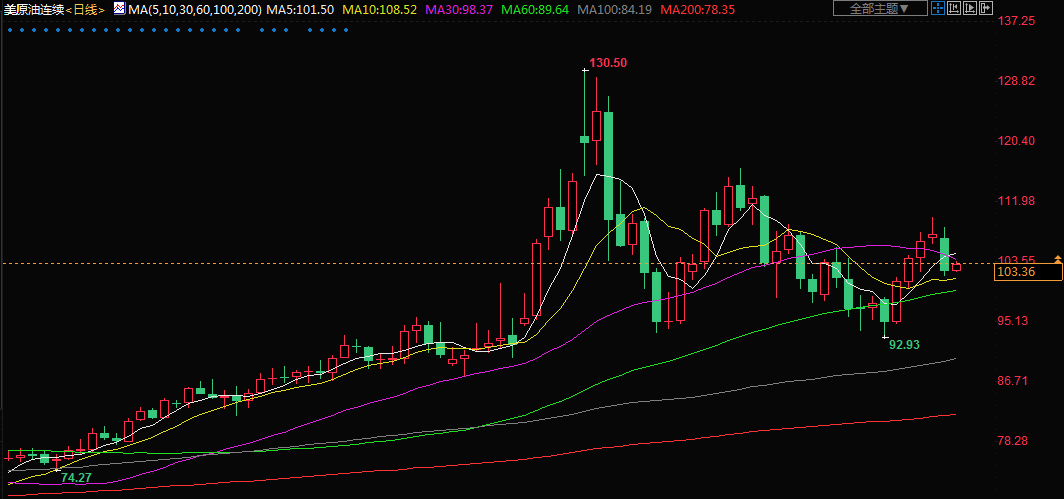The image size is (1064, 499).
Task: Click the orange 103.36 current price label
Action: (x=1016, y=272)
